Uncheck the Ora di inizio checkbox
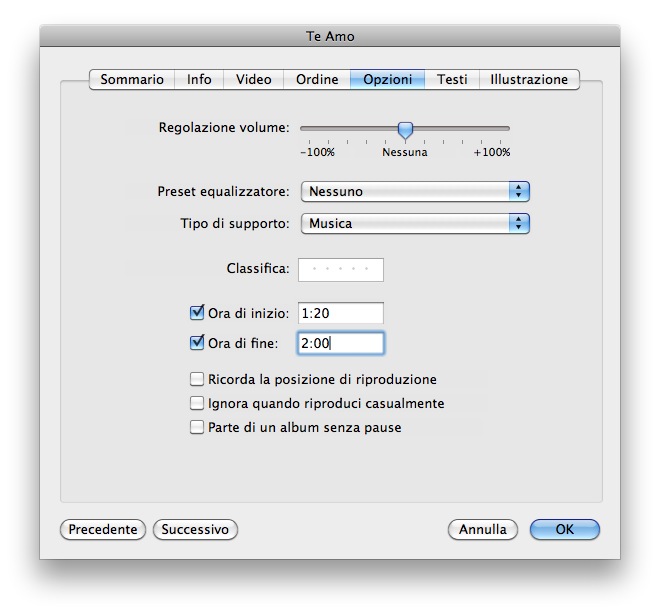 (x=197, y=313)
